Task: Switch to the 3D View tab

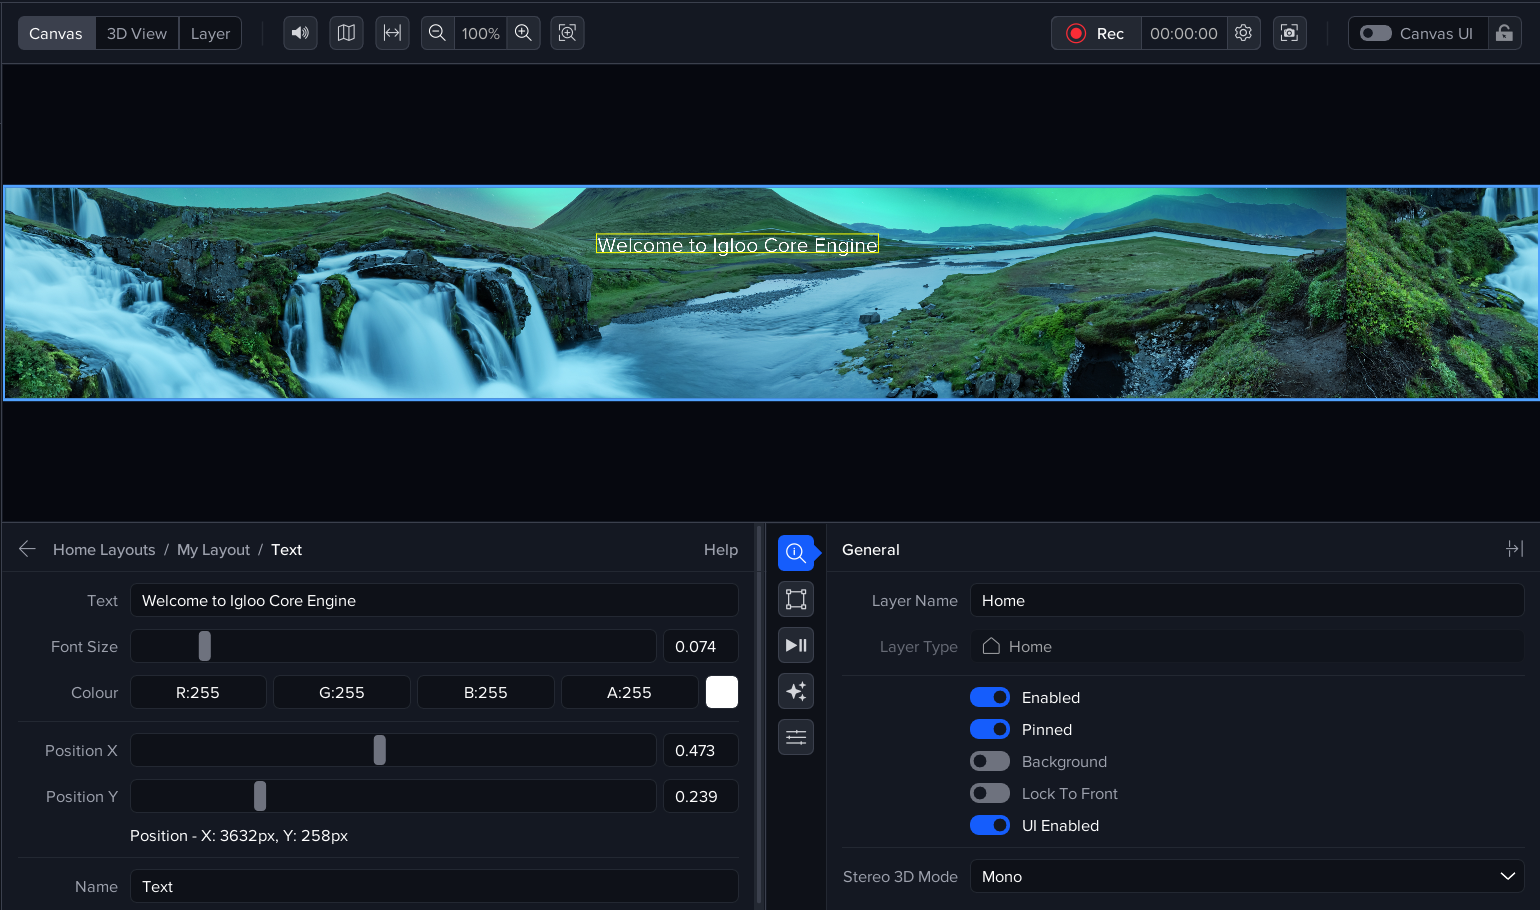Action: click(137, 33)
